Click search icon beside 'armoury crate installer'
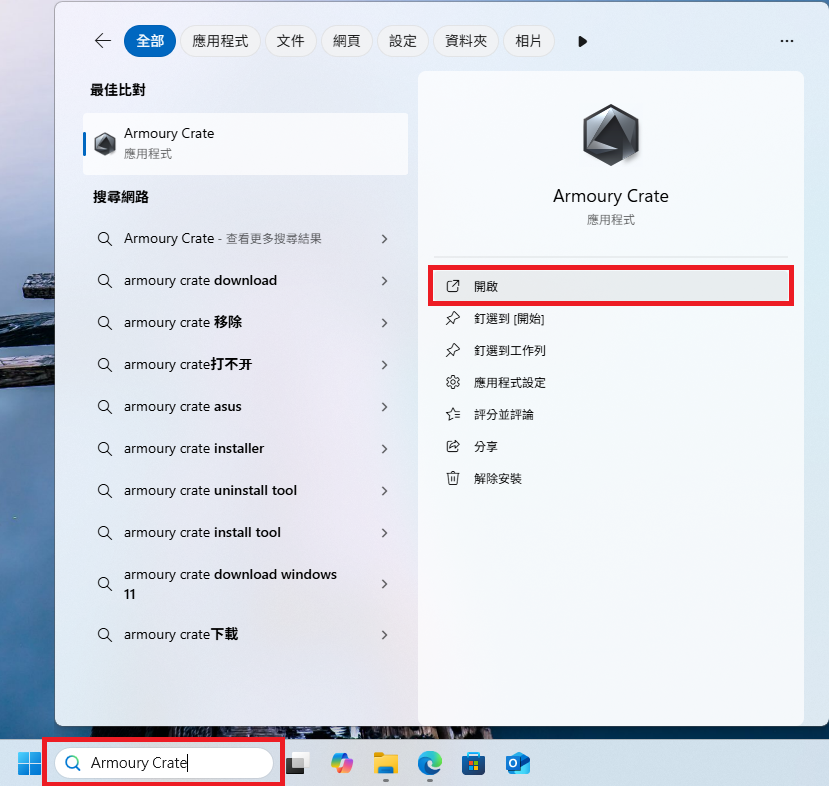The height and width of the screenshot is (786, 829). [105, 449]
